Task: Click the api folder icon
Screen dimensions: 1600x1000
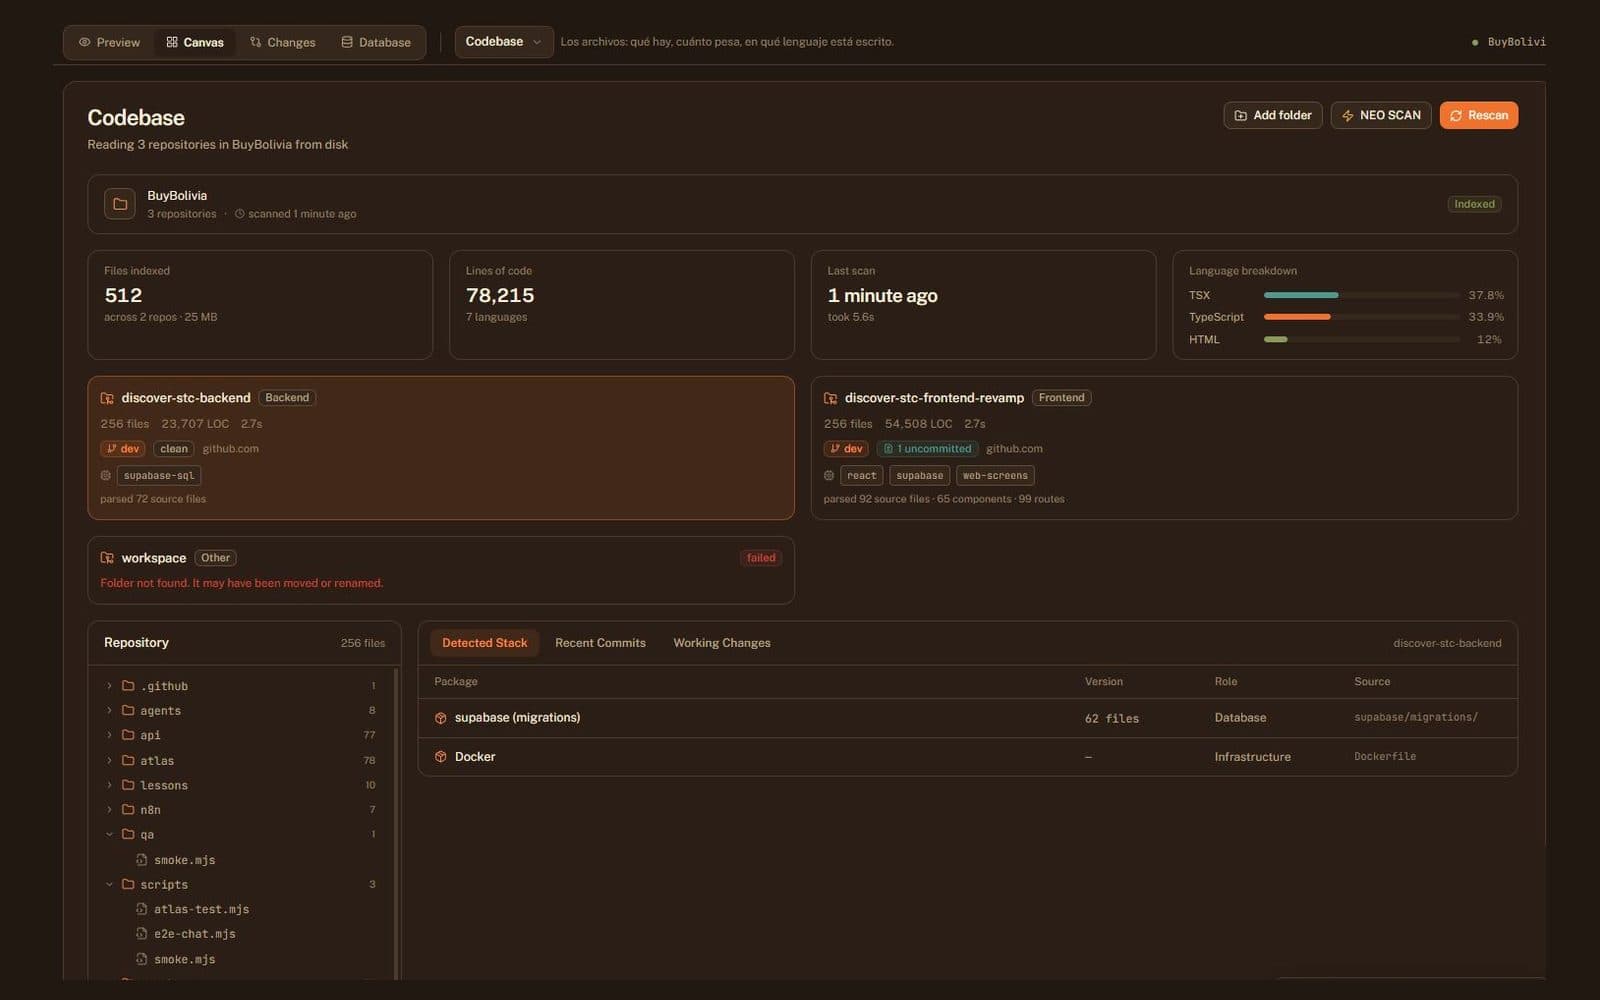Action: click(128, 735)
